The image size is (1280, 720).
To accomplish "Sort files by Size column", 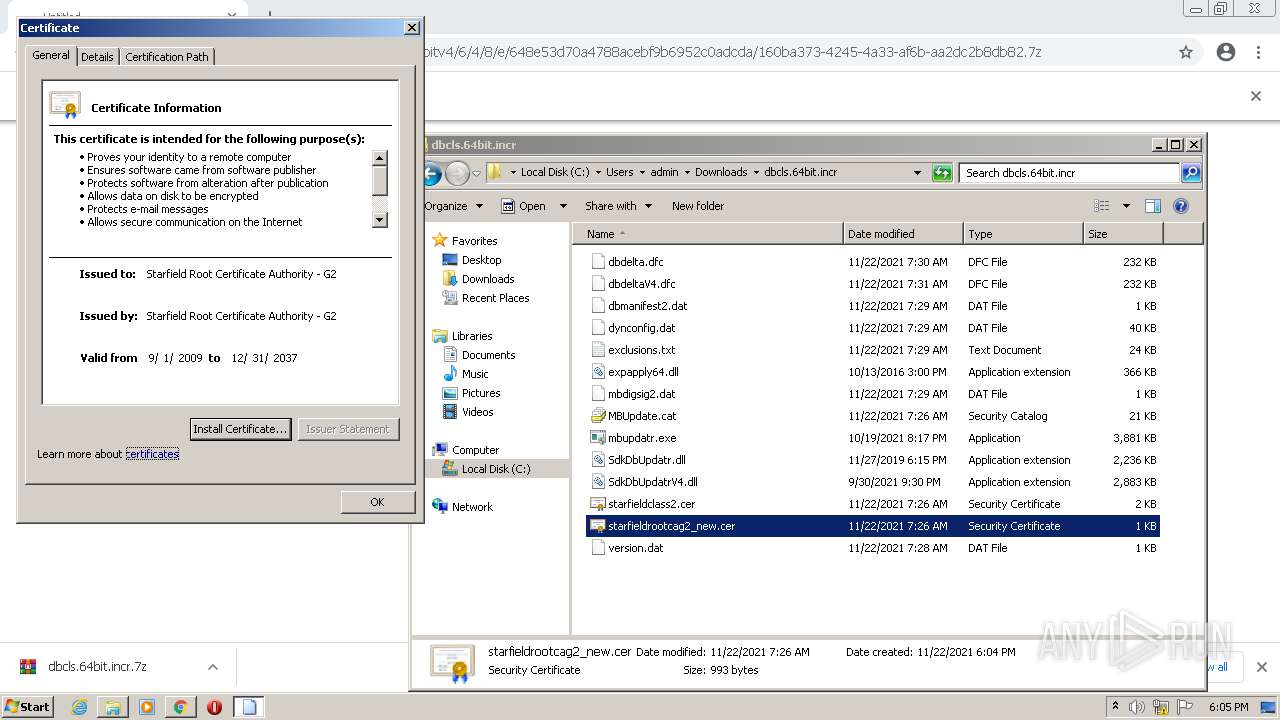I will click(x=1123, y=234).
